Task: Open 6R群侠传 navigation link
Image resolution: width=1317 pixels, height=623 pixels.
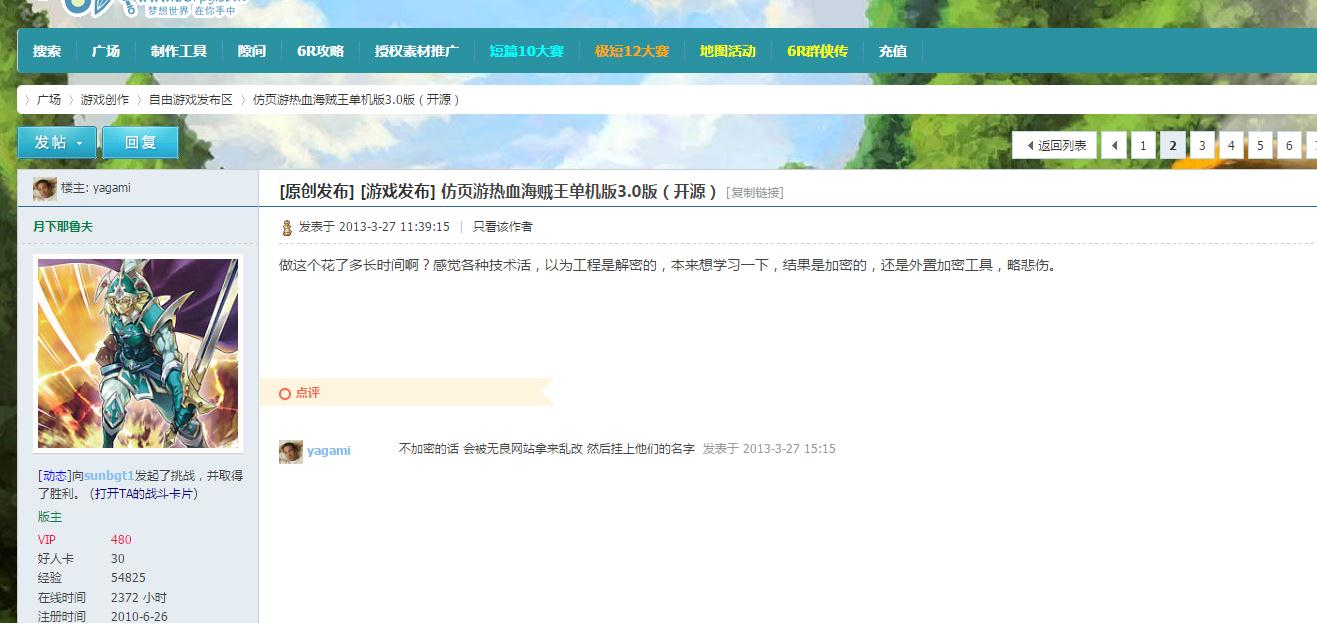Action: tap(817, 51)
